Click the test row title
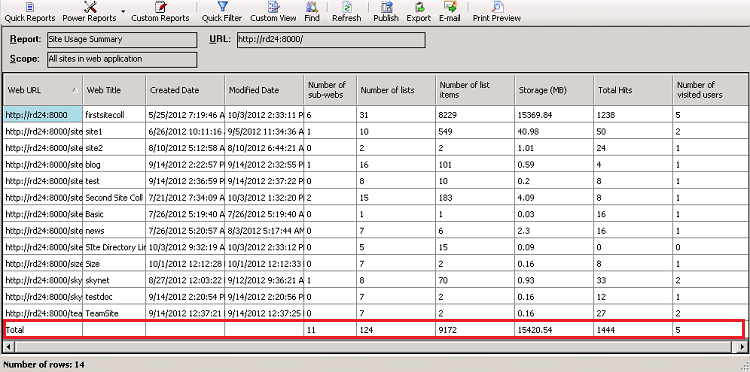The image size is (750, 372). (x=114, y=181)
